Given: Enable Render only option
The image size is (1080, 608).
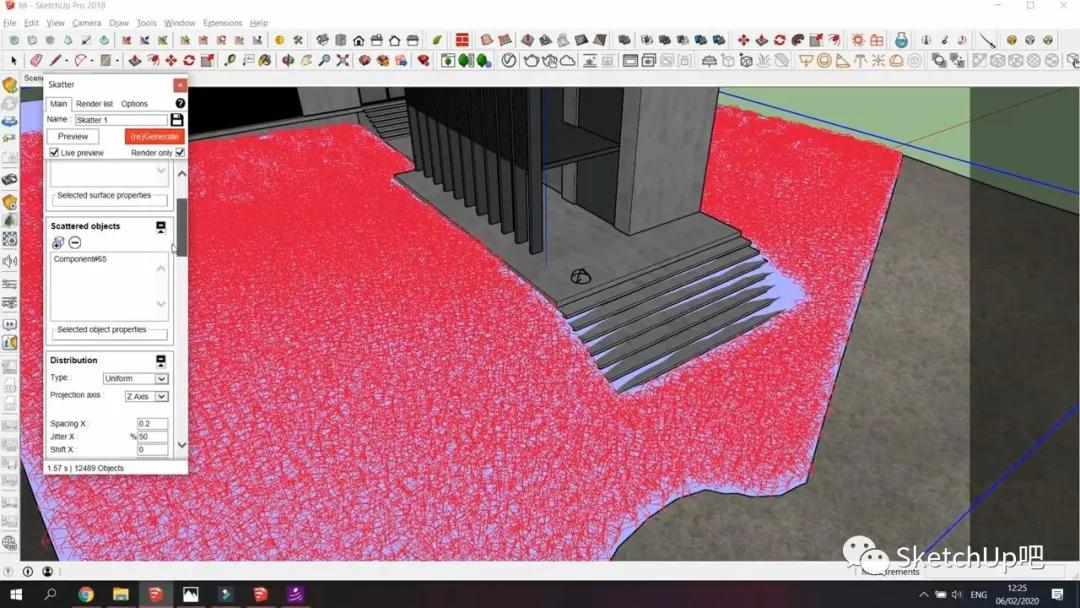Looking at the screenshot, I should pyautogui.click(x=180, y=152).
